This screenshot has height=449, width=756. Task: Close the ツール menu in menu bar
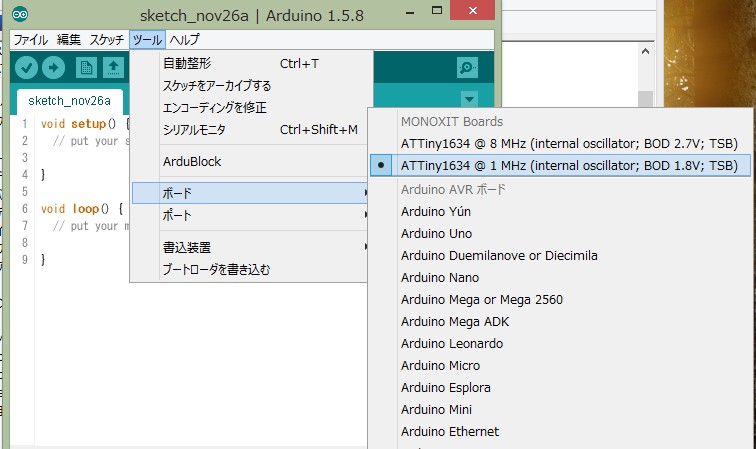pyautogui.click(x=148, y=40)
